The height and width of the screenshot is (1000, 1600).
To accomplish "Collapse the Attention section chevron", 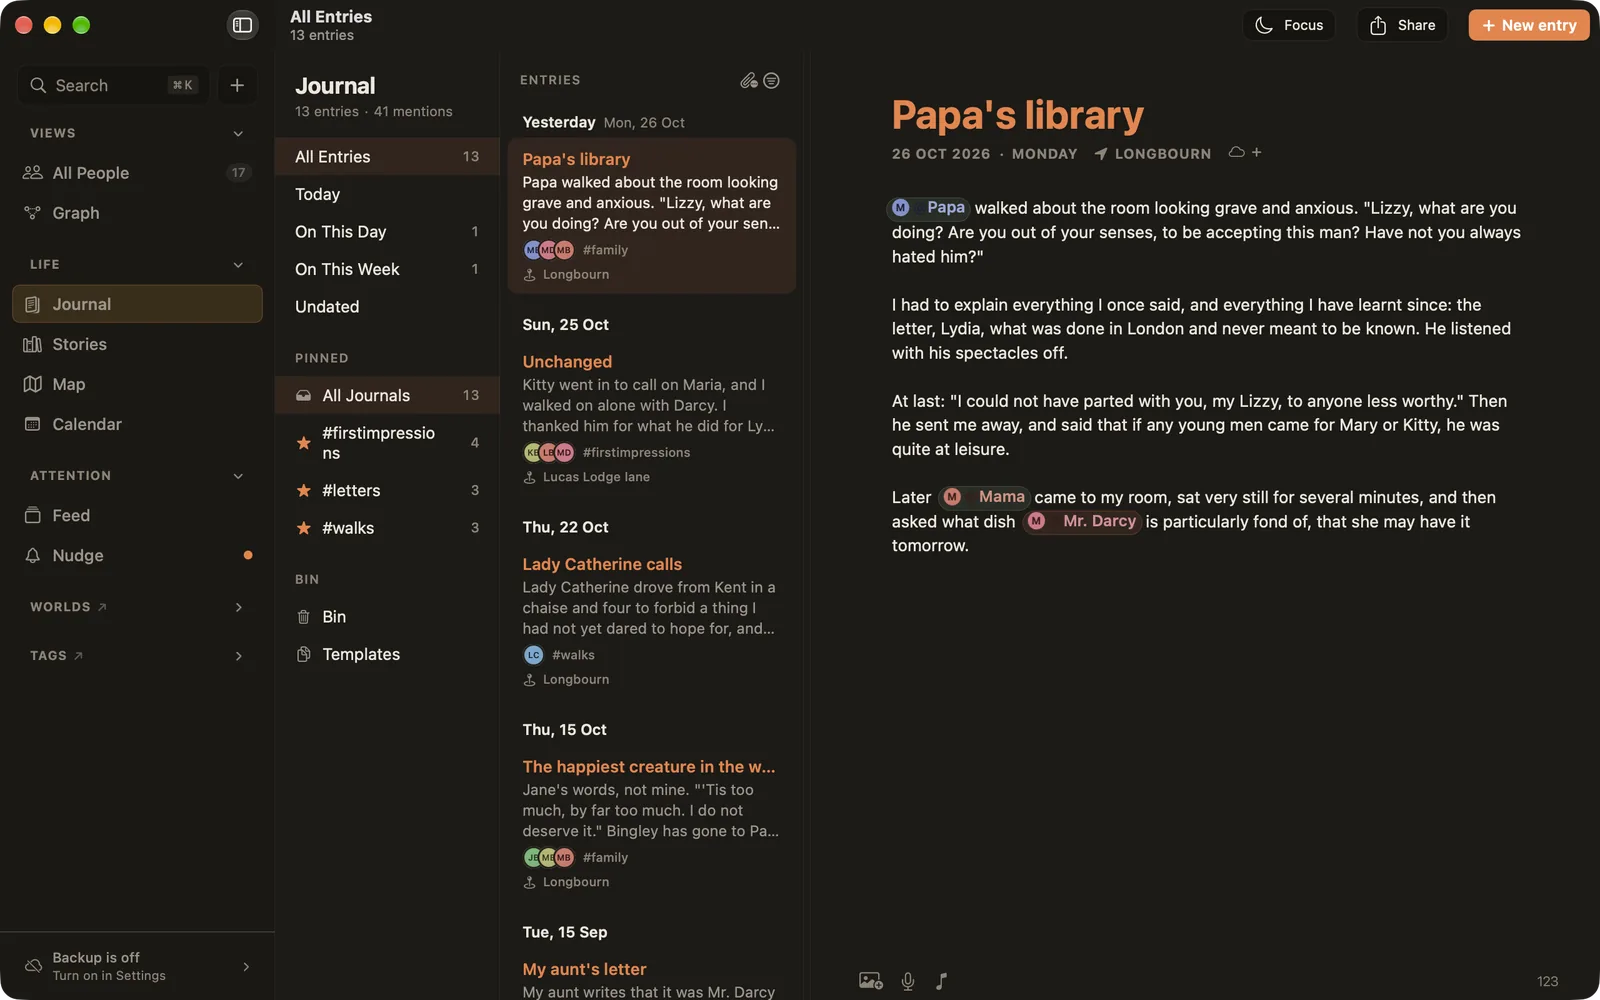I will [x=238, y=476].
